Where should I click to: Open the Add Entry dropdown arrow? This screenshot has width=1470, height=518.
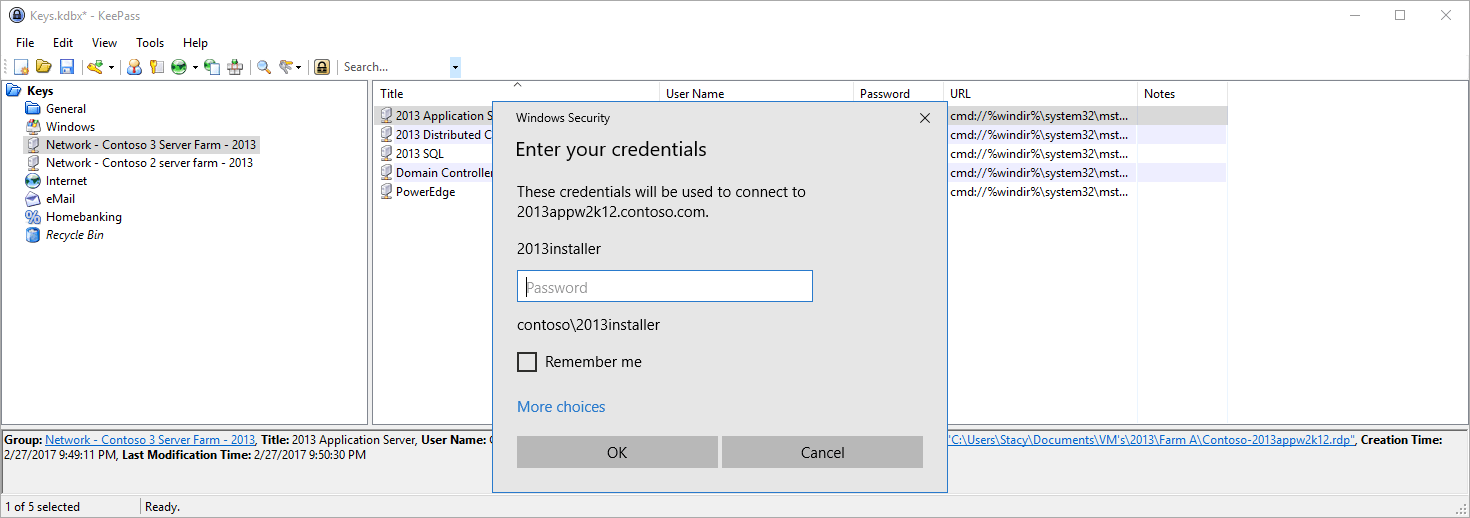click(111, 67)
